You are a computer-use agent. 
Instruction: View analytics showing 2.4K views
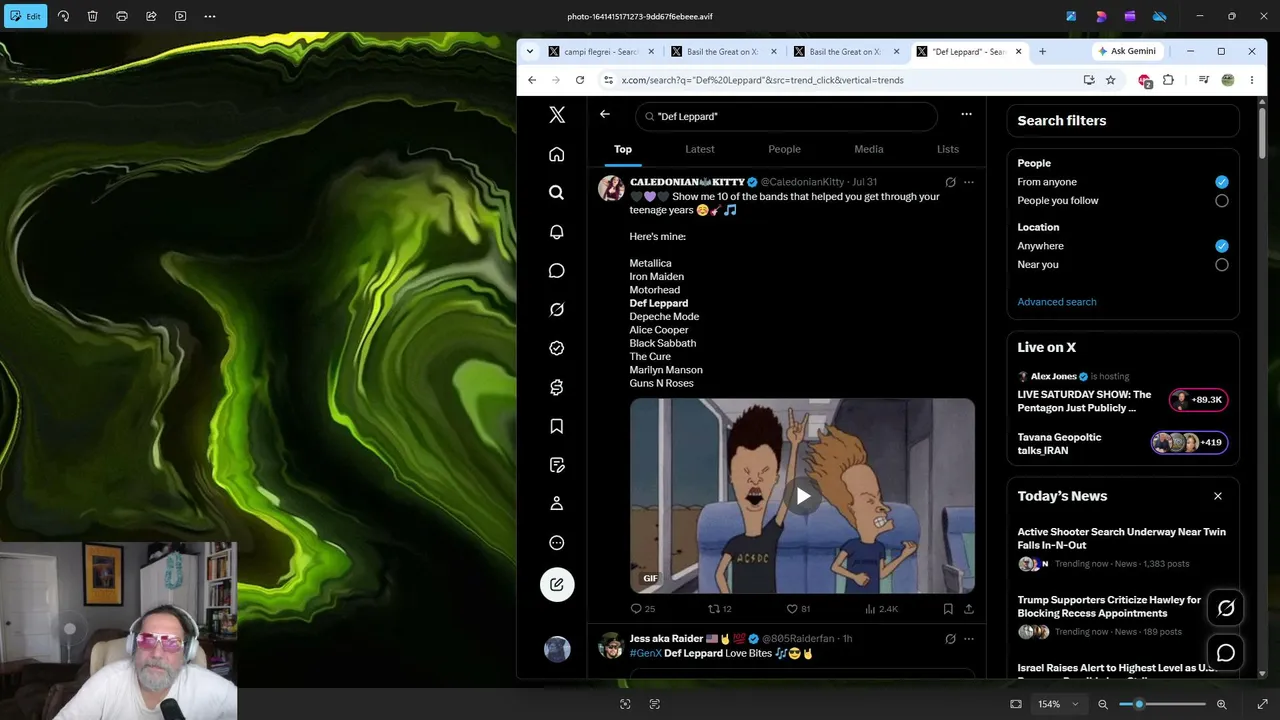point(881,608)
